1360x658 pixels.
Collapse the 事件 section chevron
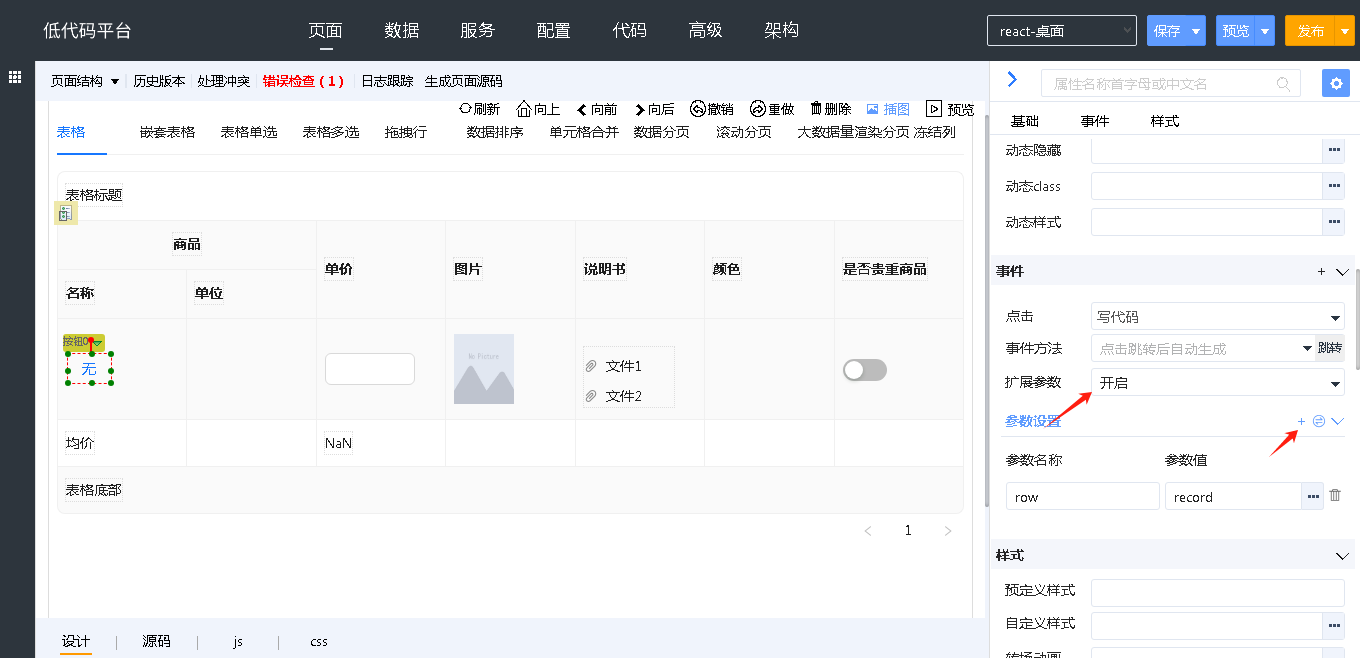[1342, 271]
